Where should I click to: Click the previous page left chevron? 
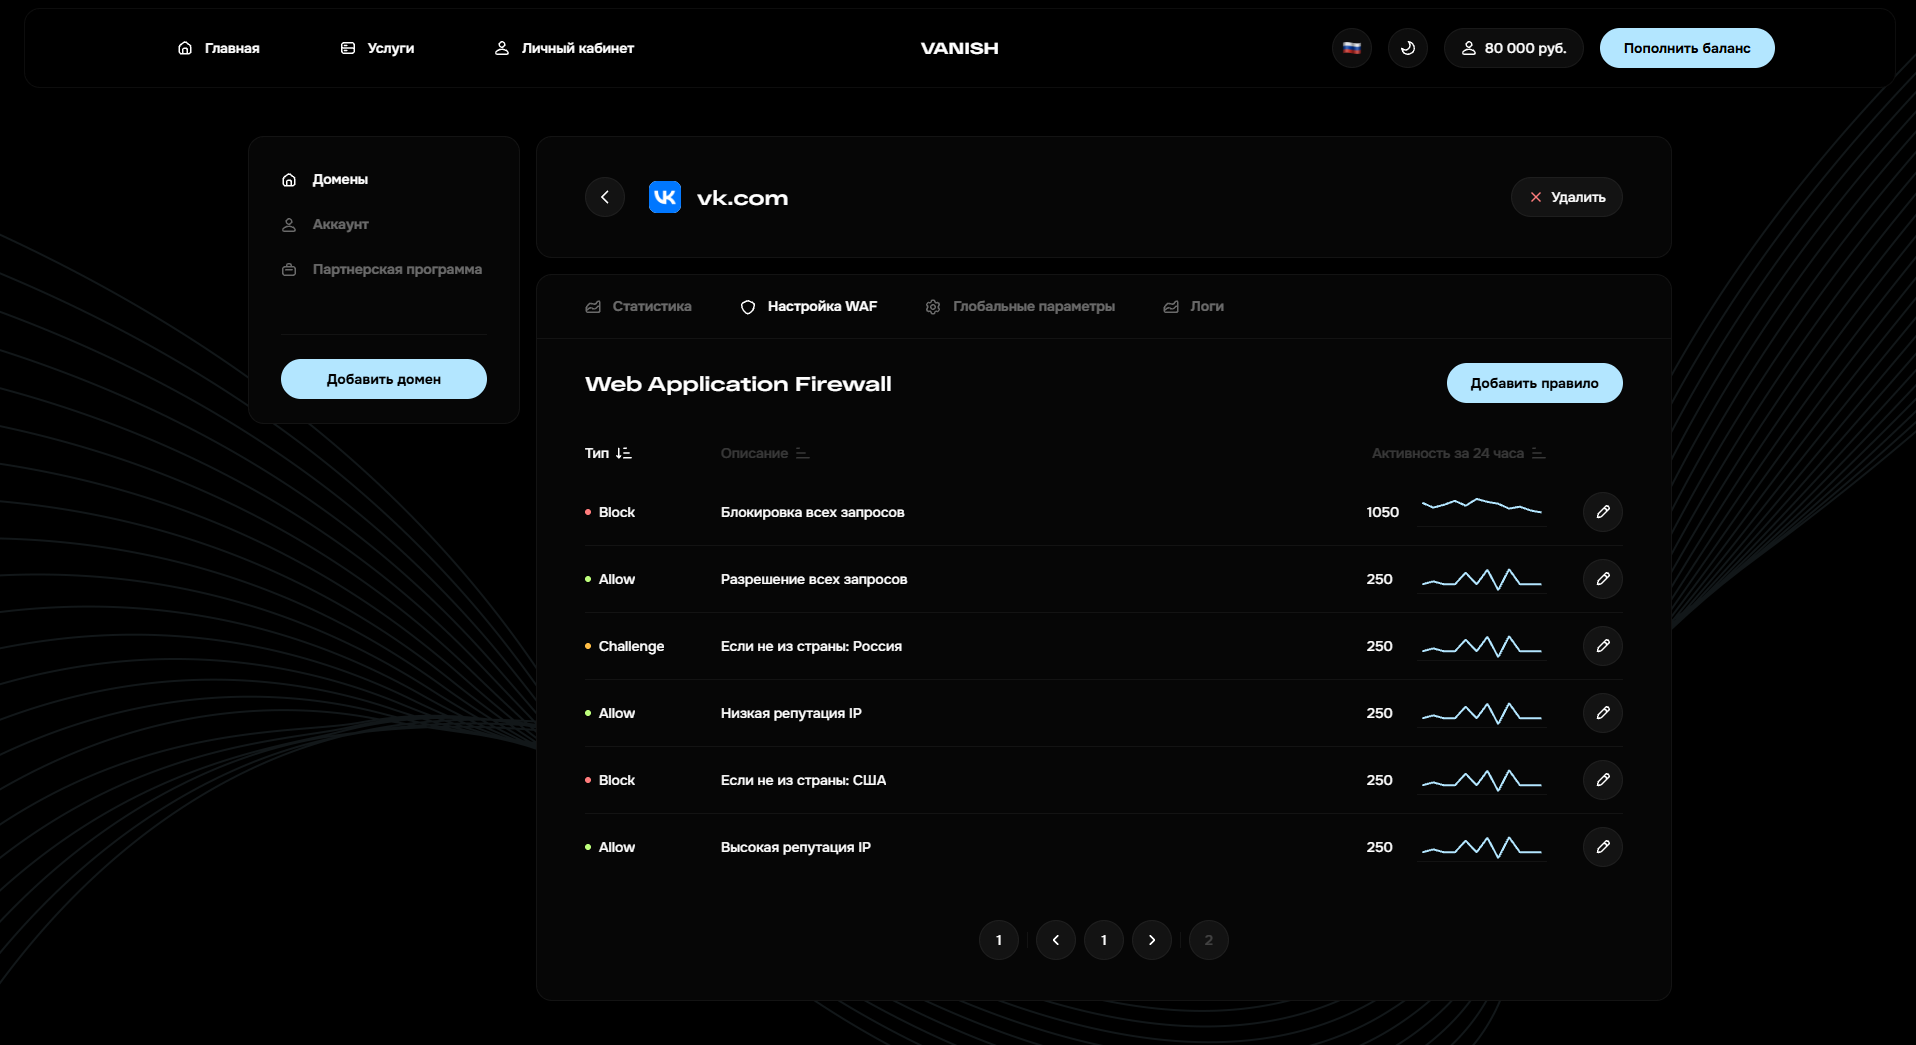[1055, 940]
